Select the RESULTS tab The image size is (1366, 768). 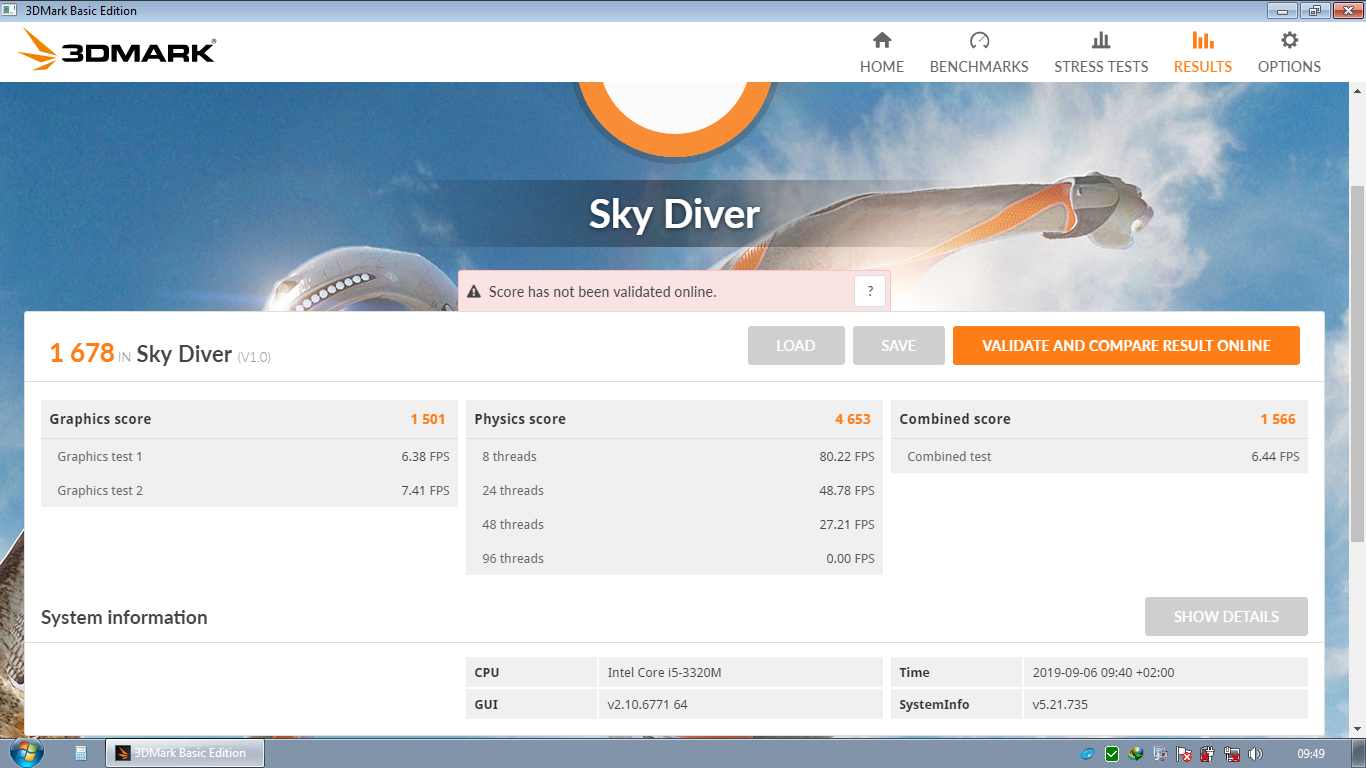[1203, 52]
